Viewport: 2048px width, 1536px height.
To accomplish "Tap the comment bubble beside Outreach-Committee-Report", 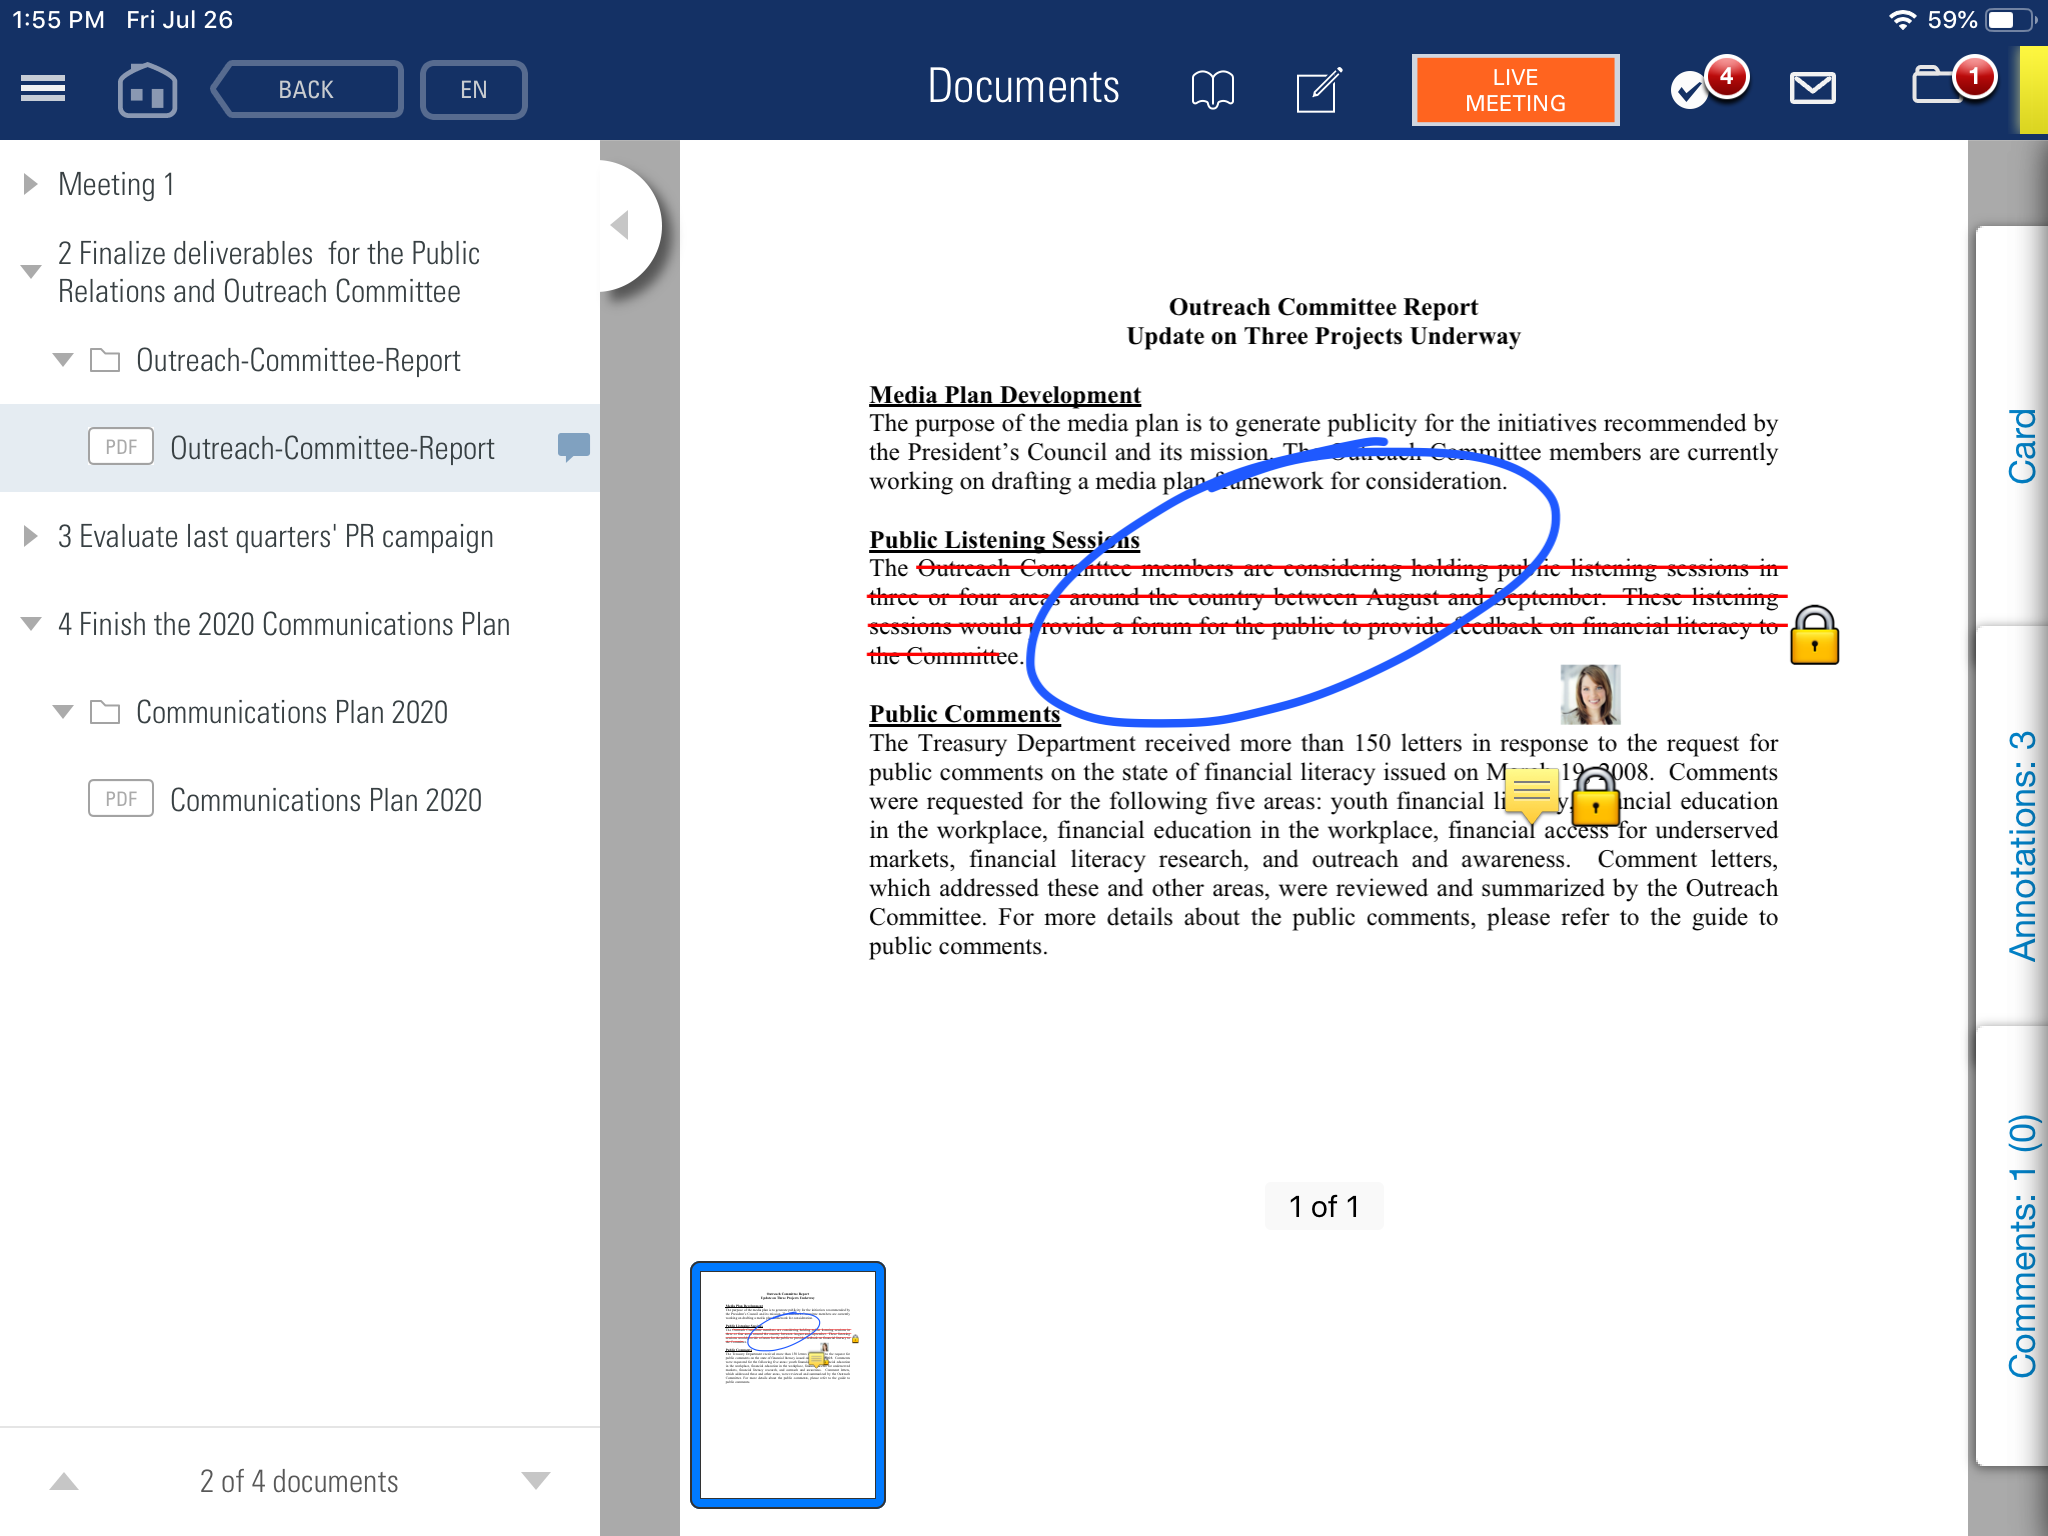I will [573, 446].
